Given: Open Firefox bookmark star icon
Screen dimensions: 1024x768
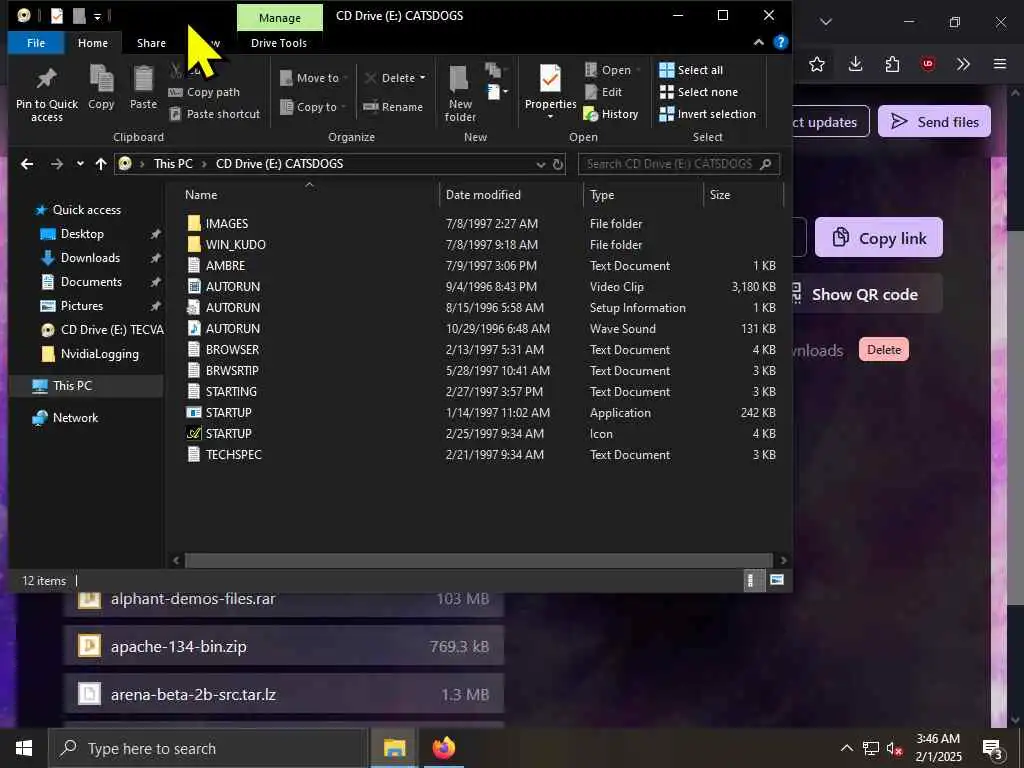Looking at the screenshot, I should (x=816, y=64).
